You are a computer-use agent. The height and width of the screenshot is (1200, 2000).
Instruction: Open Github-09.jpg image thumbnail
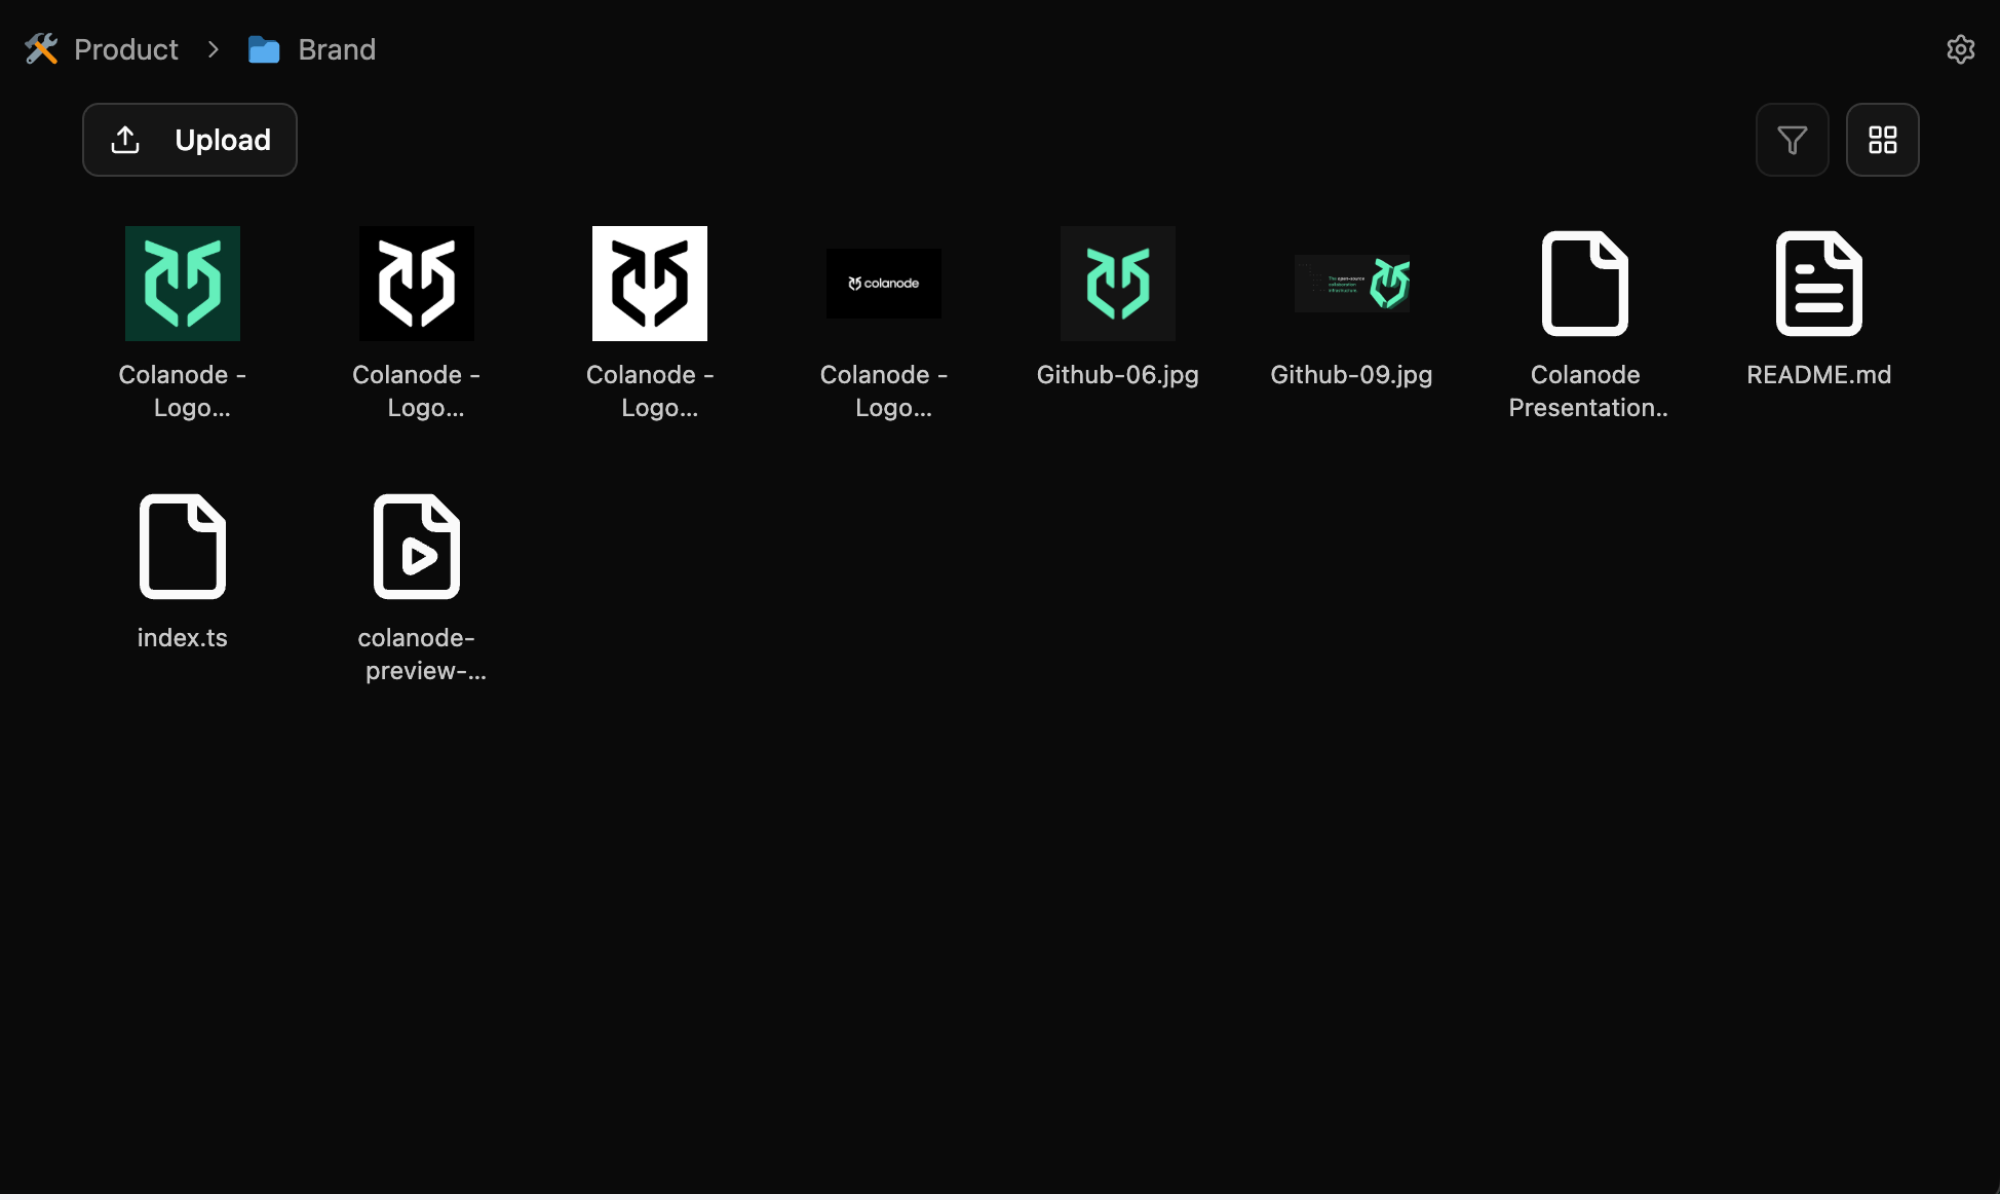pyautogui.click(x=1351, y=283)
